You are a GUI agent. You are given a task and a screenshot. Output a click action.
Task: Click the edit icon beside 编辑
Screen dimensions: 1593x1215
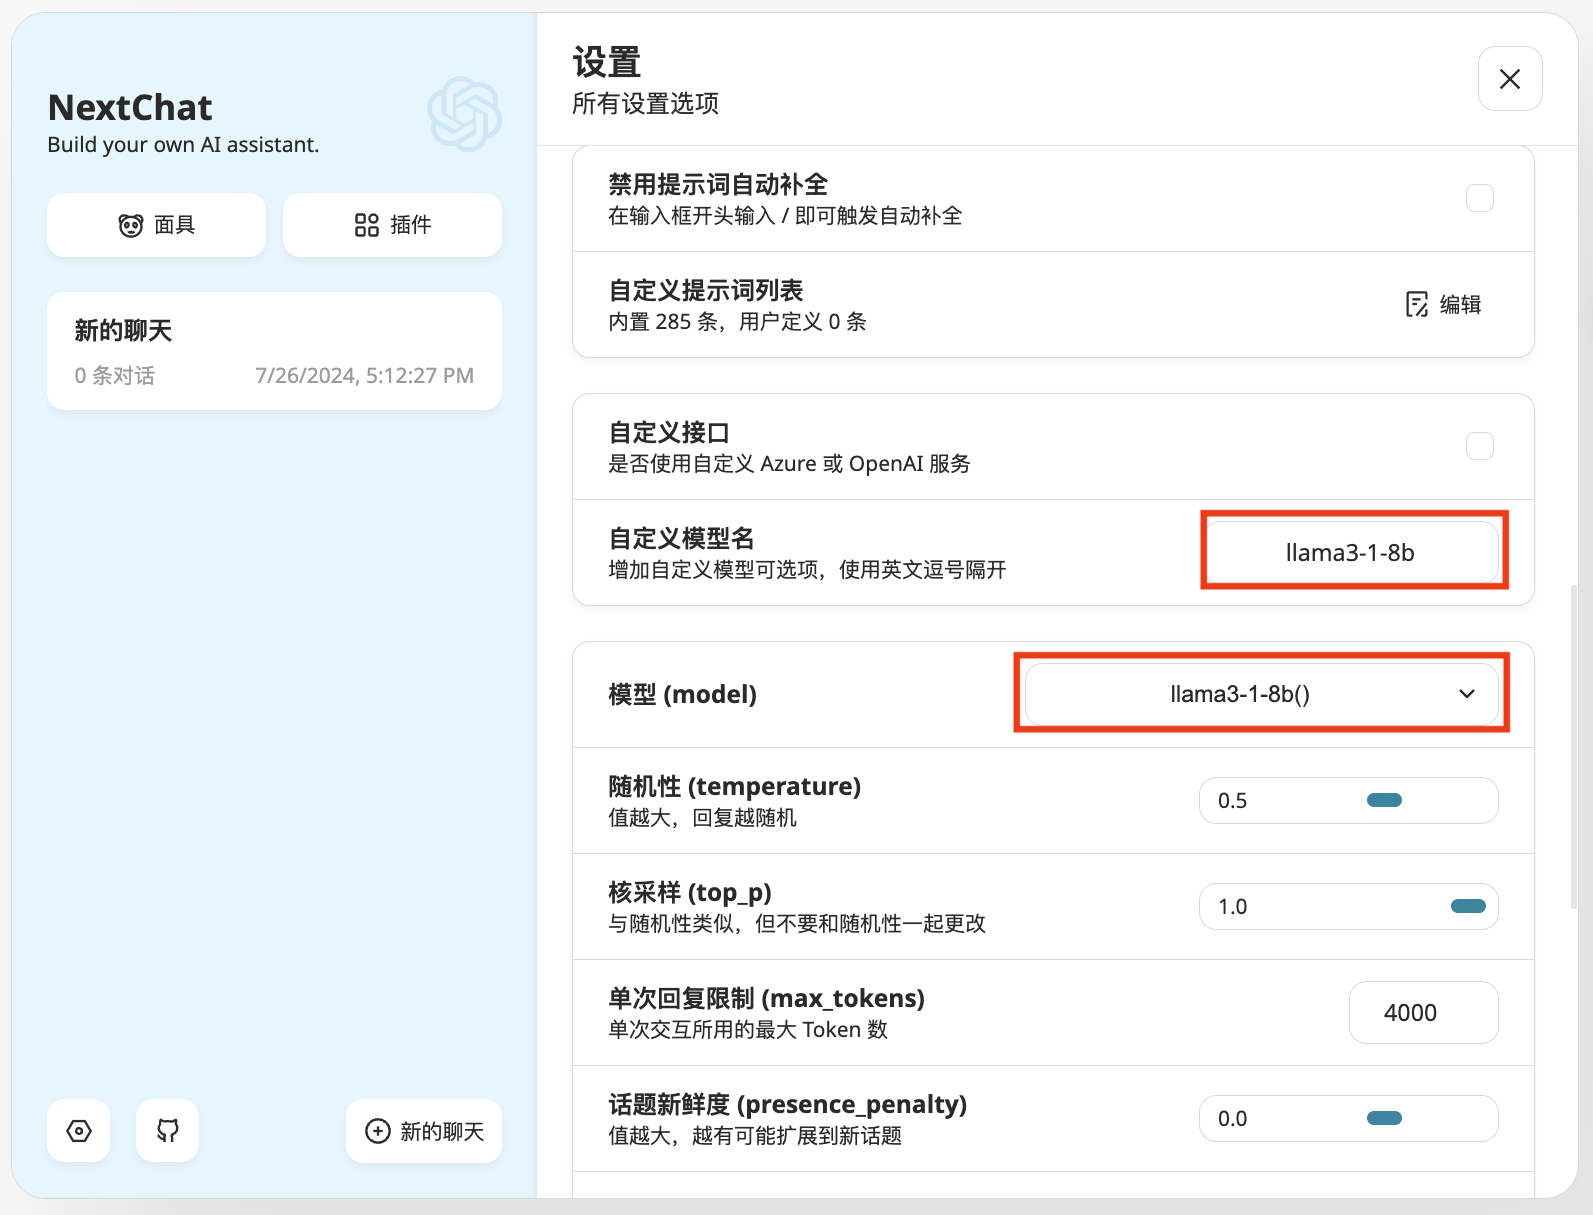pyautogui.click(x=1417, y=304)
